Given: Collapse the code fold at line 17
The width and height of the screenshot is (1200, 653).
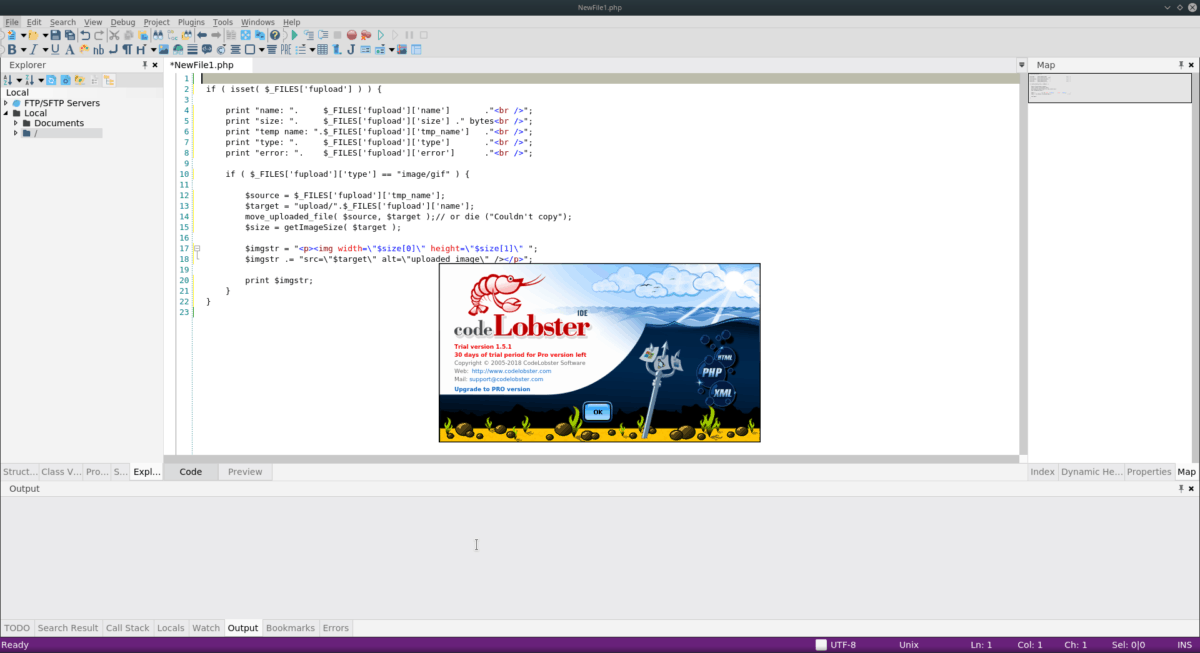Looking at the screenshot, I should pos(197,247).
